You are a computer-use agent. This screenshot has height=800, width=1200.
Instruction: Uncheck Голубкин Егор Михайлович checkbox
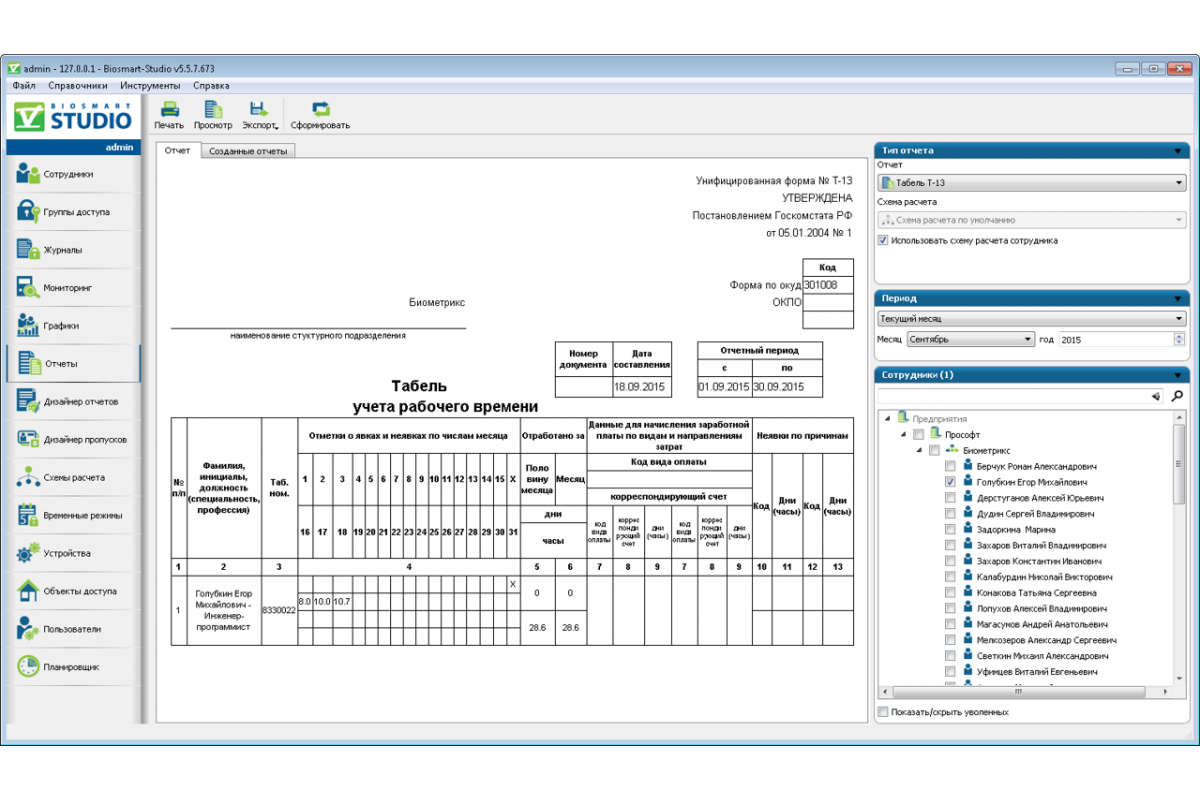point(950,482)
